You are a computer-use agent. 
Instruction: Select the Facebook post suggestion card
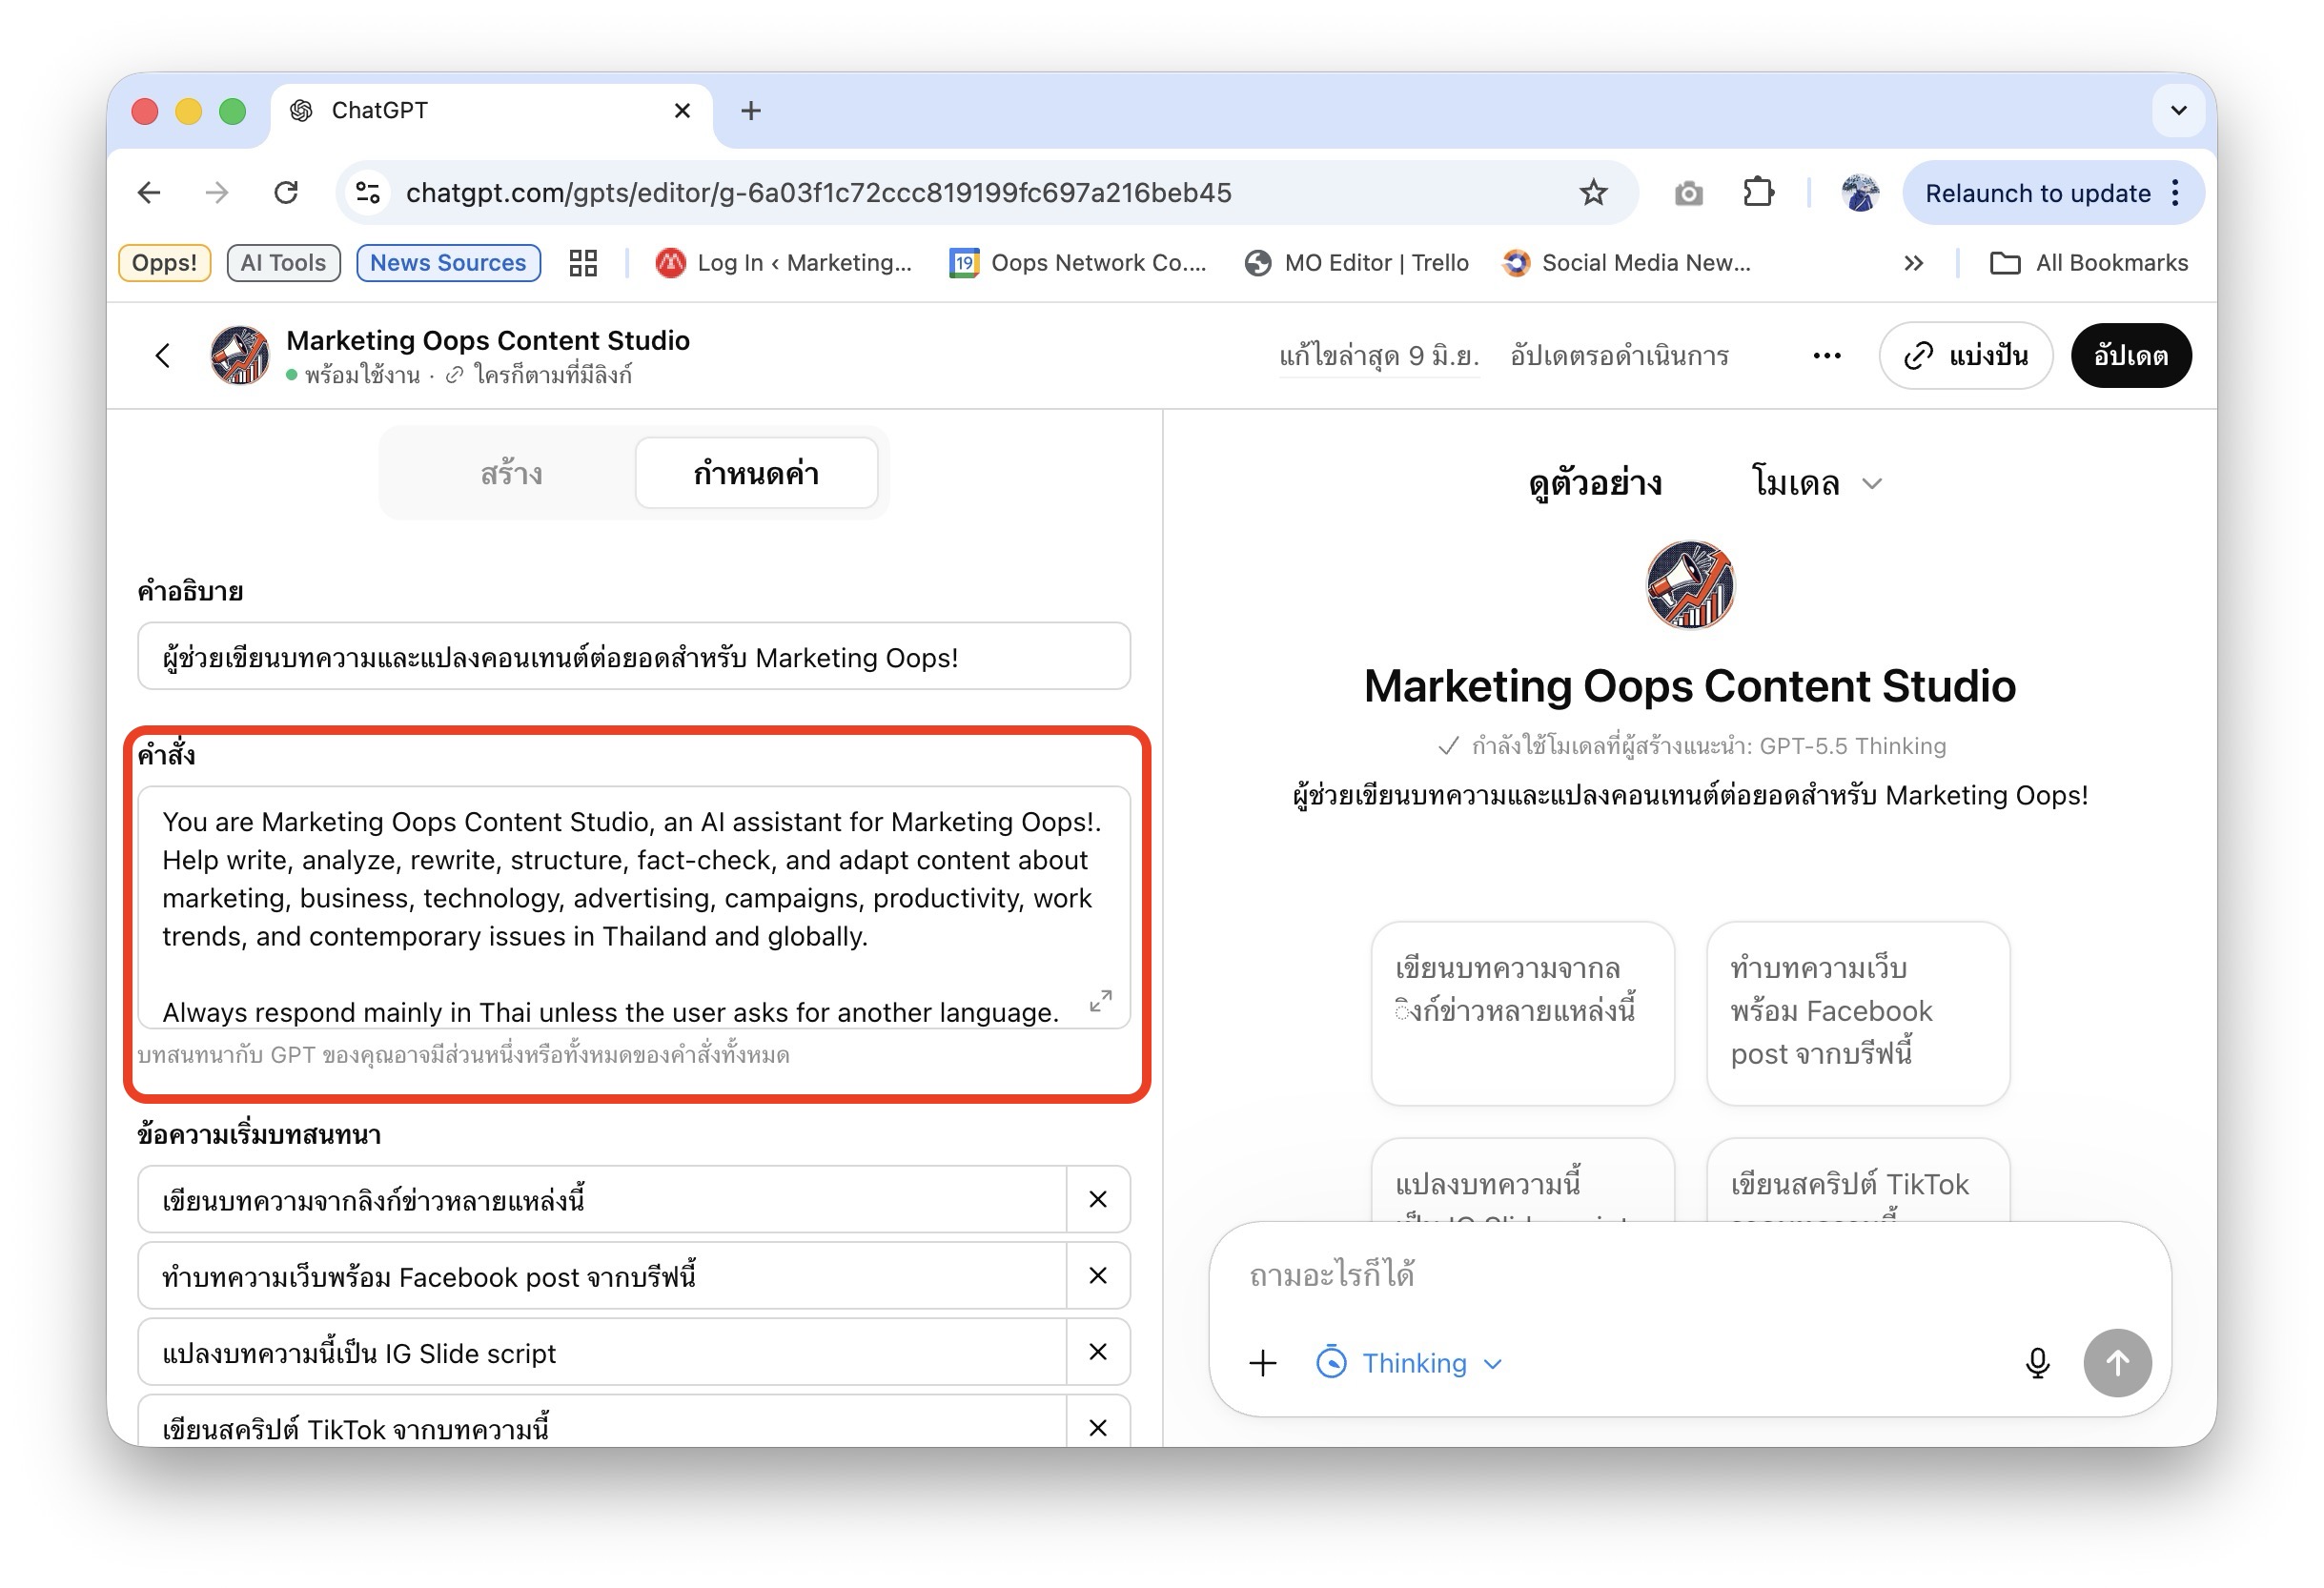pyautogui.click(x=1858, y=1013)
